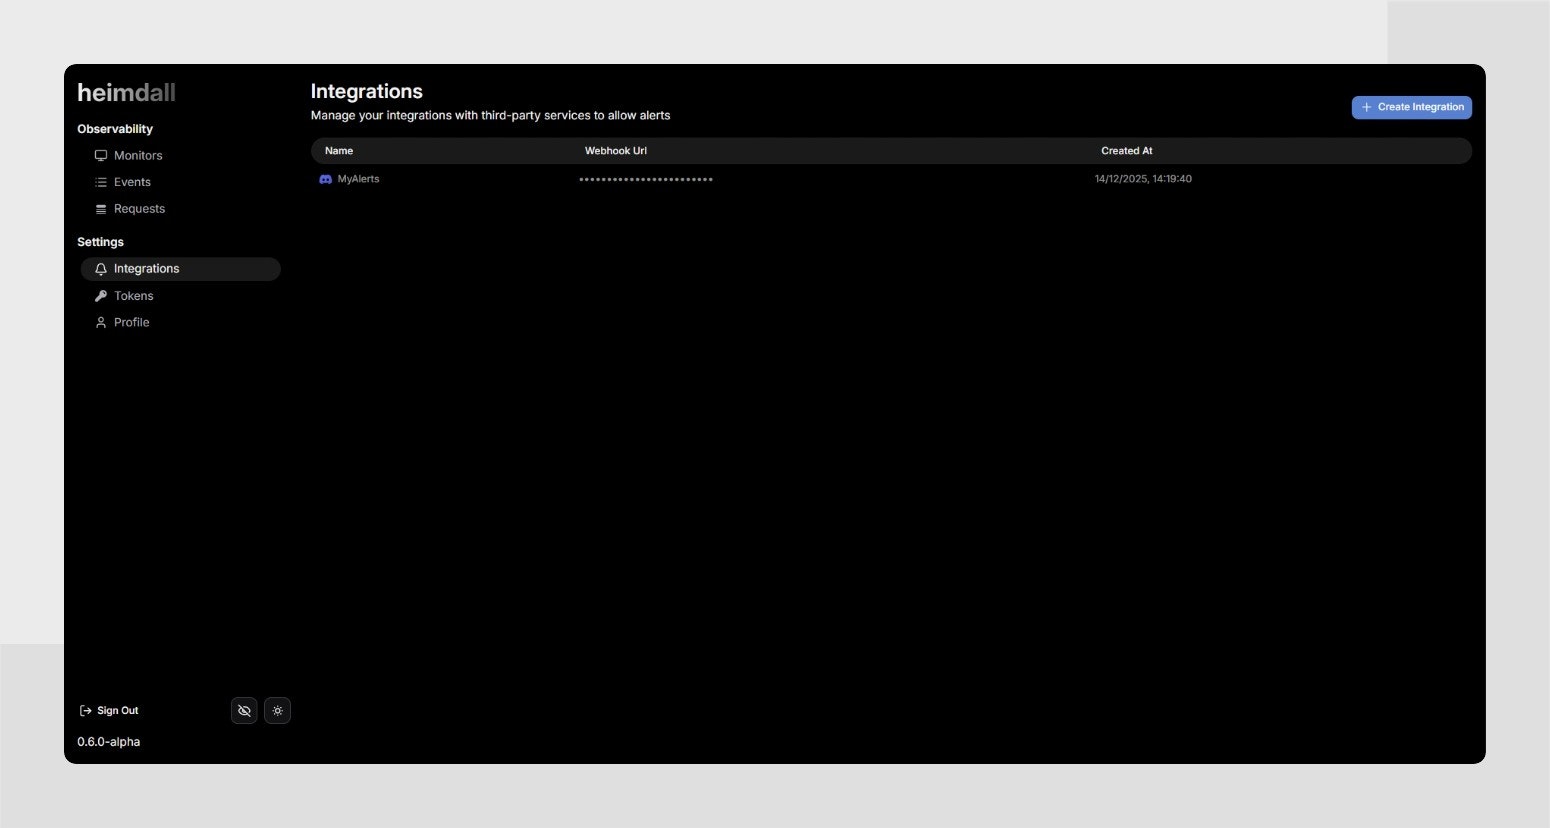Click the Events list icon

point(101,182)
